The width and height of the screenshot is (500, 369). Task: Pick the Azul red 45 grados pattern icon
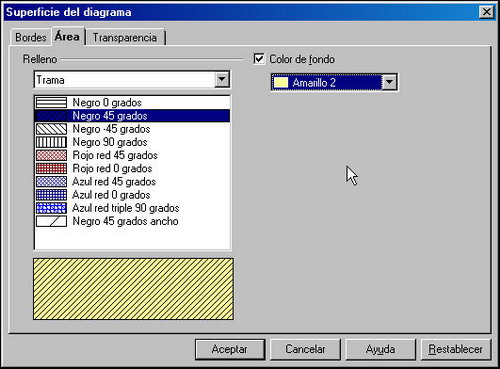tap(51, 182)
